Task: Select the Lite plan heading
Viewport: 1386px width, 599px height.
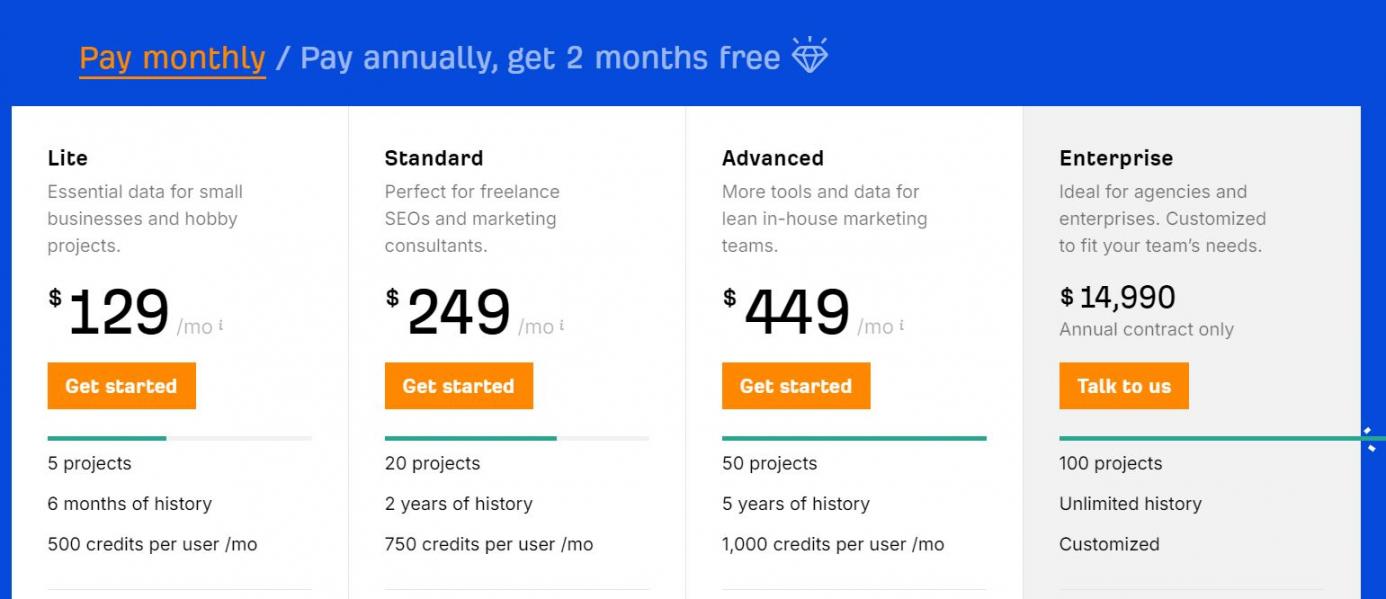Action: [x=68, y=158]
